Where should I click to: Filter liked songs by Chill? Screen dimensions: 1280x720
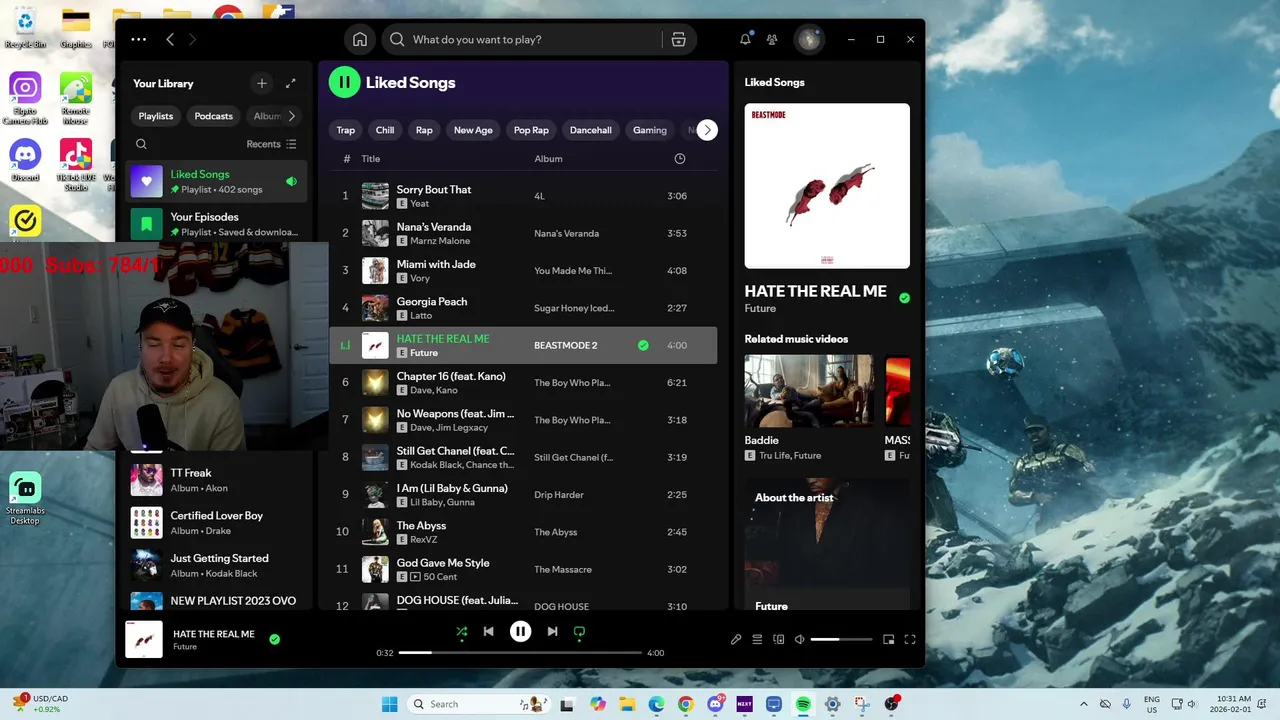tap(385, 130)
